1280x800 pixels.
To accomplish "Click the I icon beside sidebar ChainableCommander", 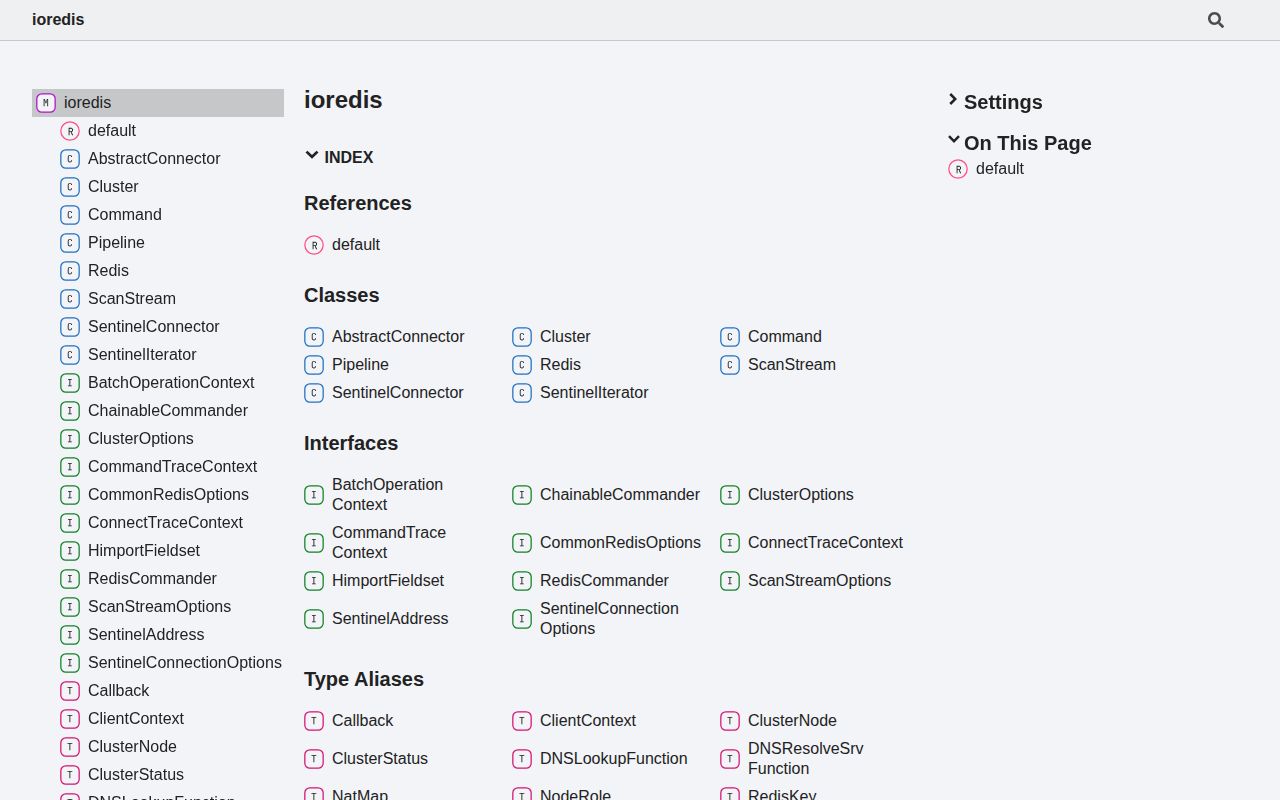I will [x=70, y=411].
